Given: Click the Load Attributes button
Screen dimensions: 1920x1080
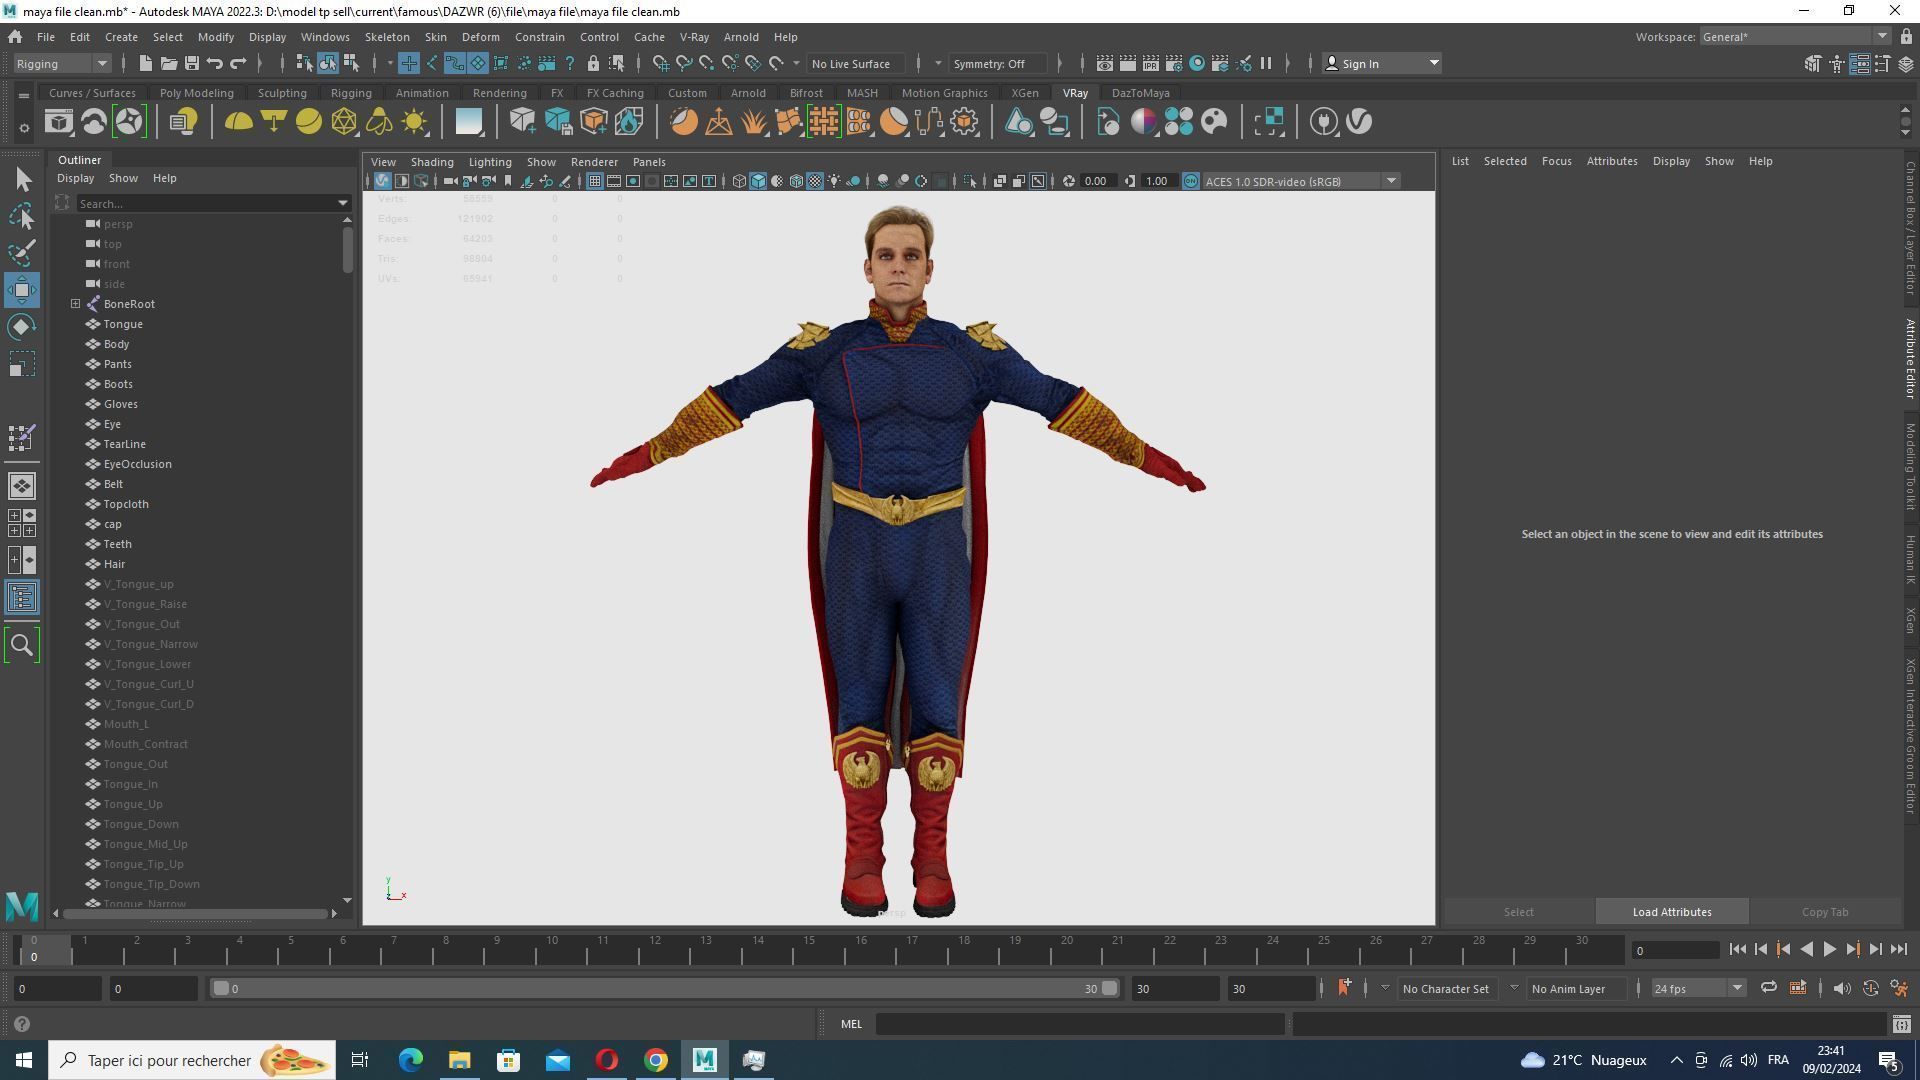Looking at the screenshot, I should [1672, 912].
